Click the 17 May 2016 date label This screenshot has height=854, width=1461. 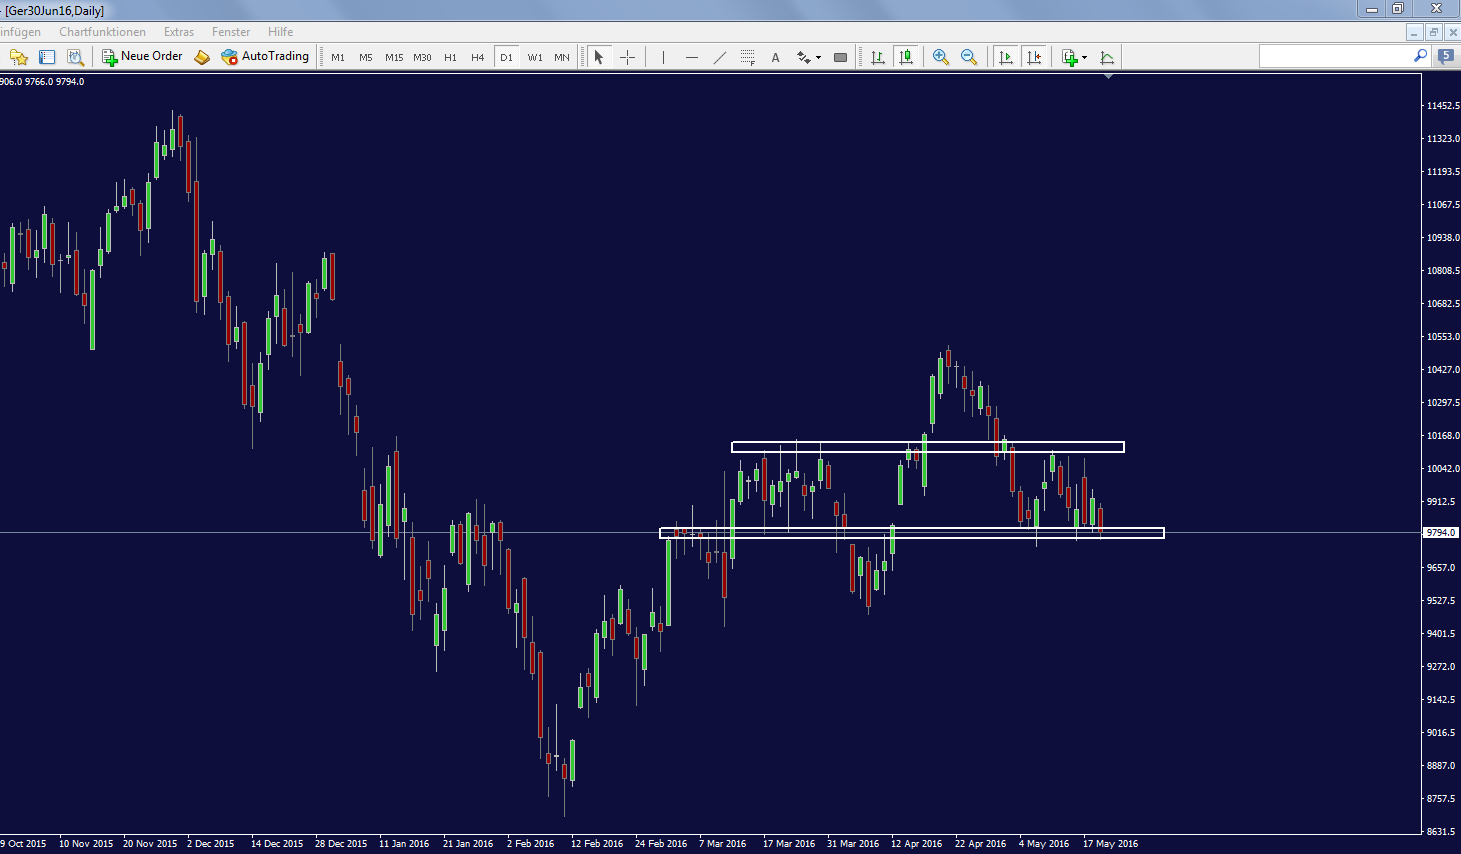click(x=1110, y=844)
